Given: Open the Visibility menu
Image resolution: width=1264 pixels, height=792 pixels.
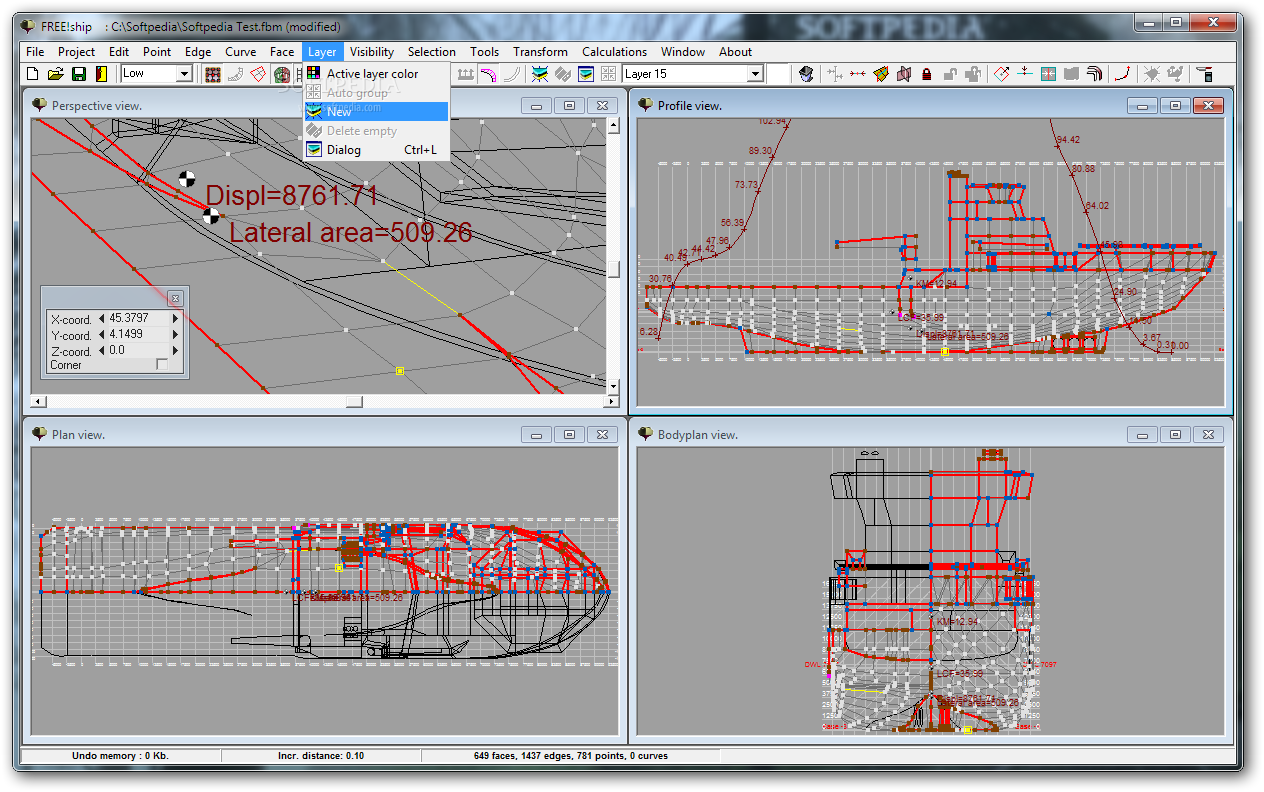Looking at the screenshot, I should click(x=372, y=52).
